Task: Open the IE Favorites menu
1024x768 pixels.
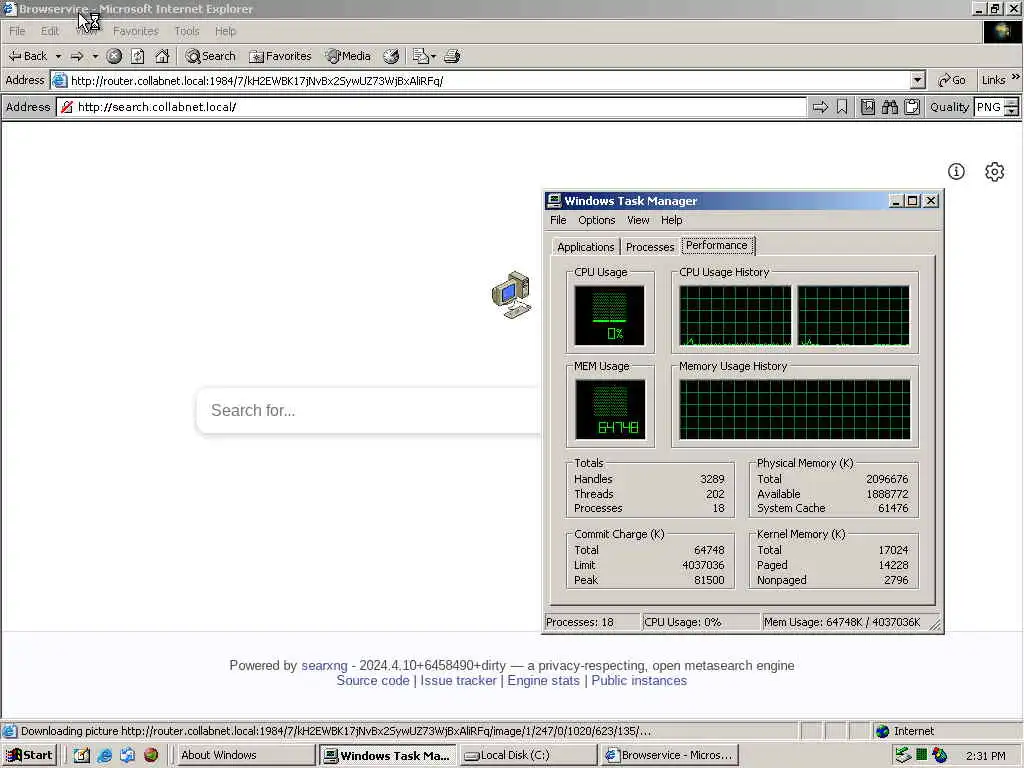Action: point(136,31)
